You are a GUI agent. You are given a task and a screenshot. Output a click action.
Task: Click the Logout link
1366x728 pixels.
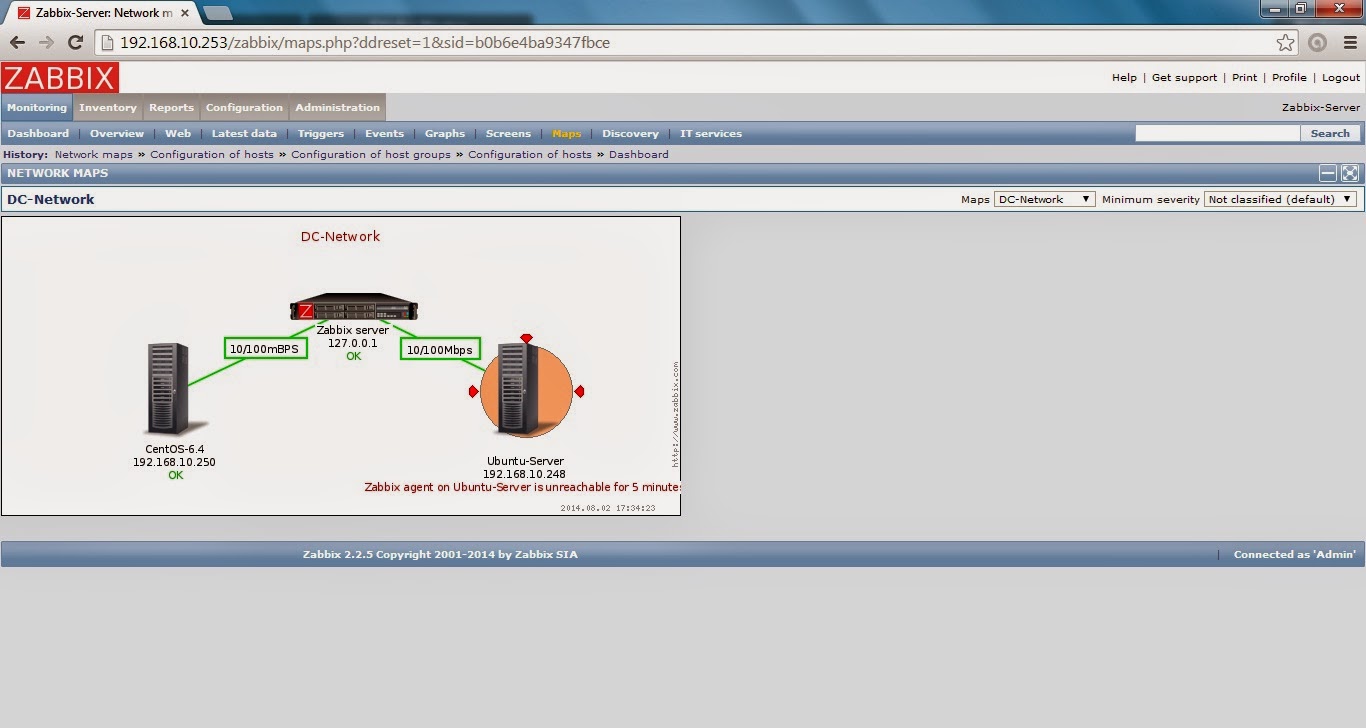click(x=1341, y=78)
